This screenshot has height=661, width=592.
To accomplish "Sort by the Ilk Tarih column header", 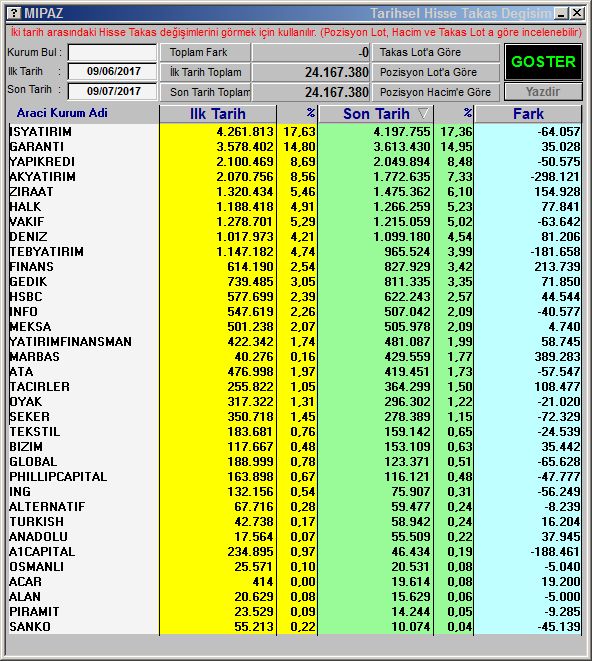I will click(x=218, y=114).
